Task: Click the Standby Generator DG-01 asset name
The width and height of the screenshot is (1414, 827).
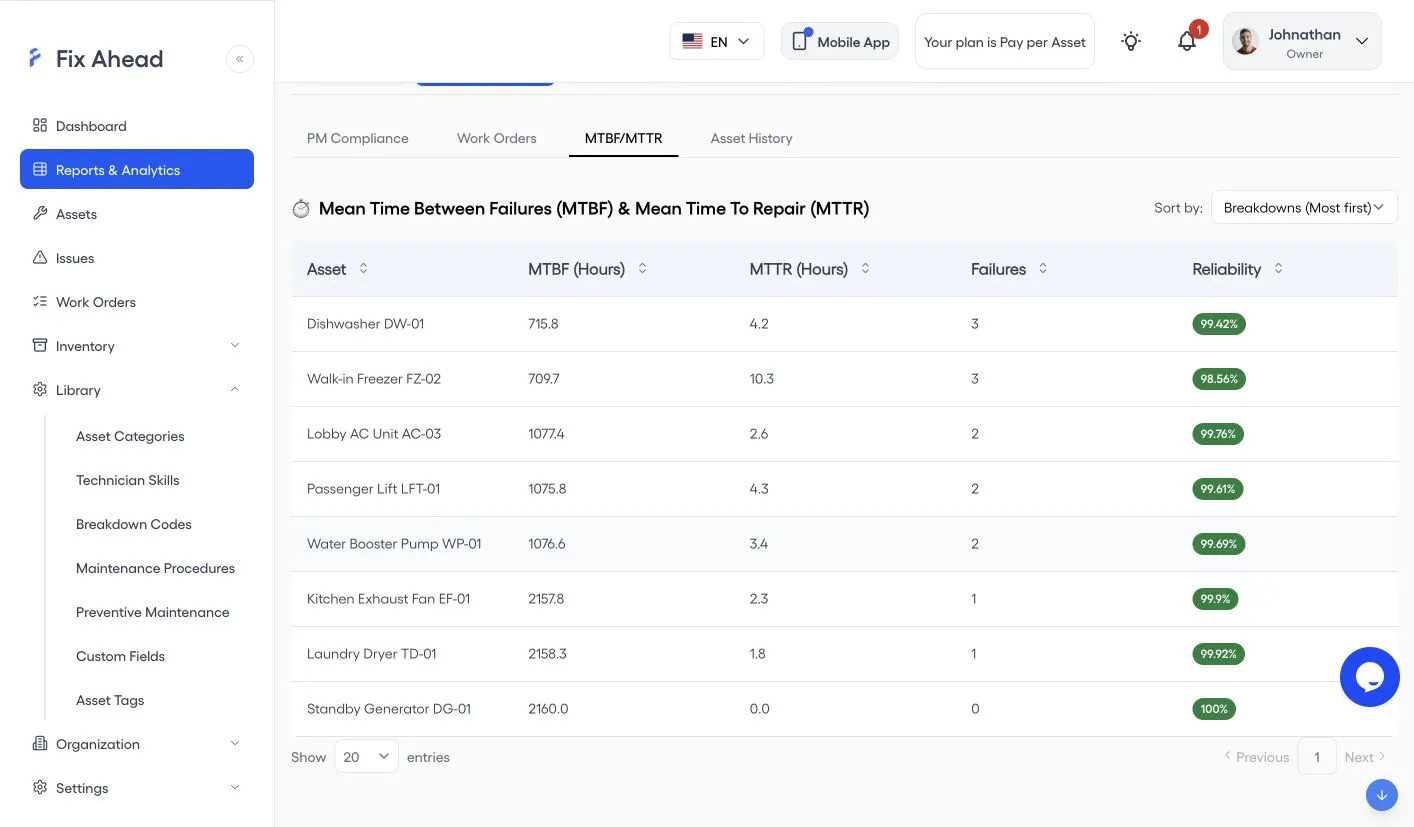Action: (389, 709)
